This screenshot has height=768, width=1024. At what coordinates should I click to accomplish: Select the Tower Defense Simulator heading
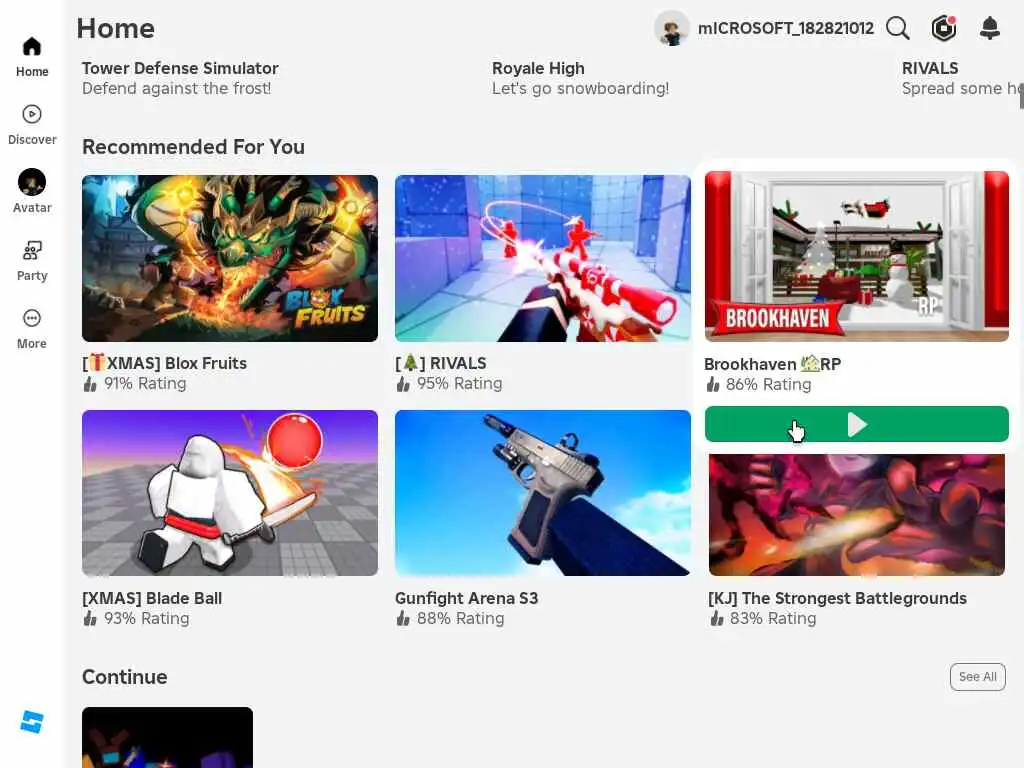pos(180,68)
